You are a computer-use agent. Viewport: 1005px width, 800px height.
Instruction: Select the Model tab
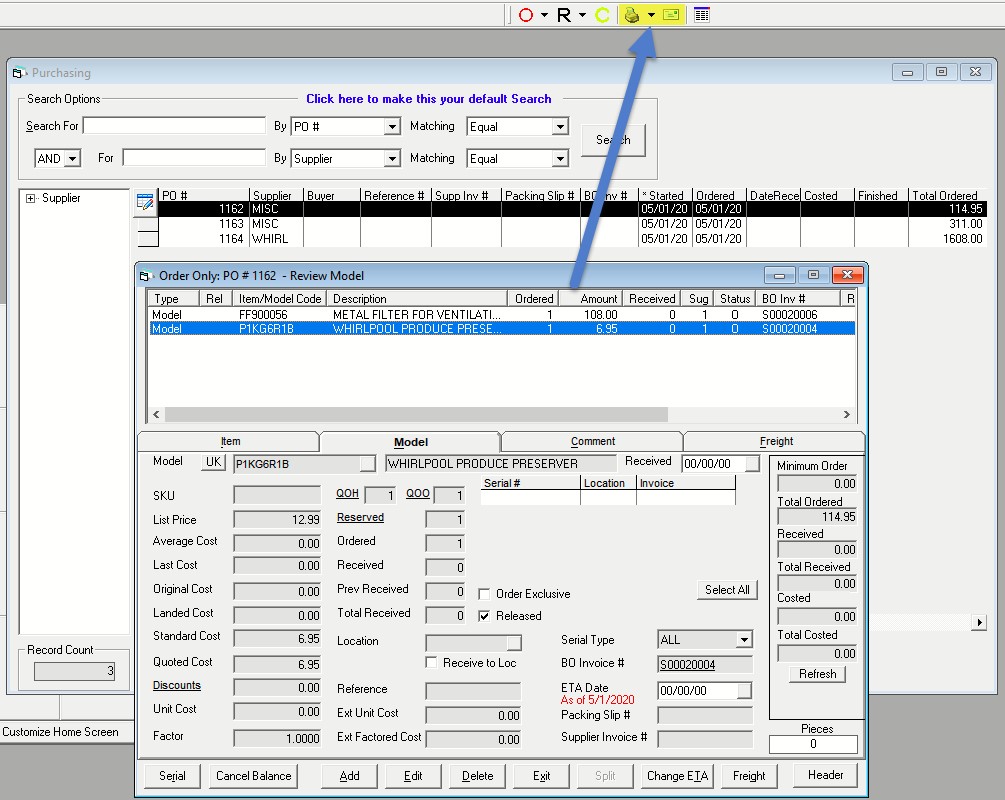[410, 442]
